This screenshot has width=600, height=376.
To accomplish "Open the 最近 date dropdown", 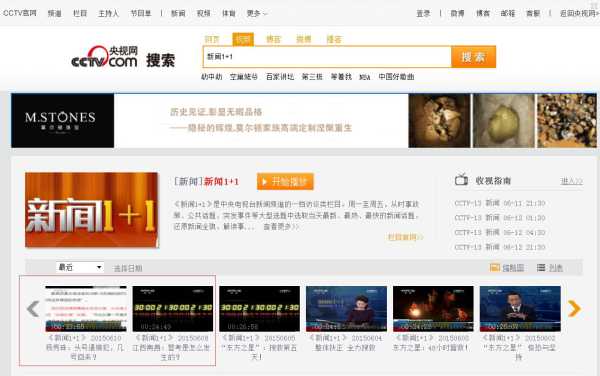I will [80, 267].
